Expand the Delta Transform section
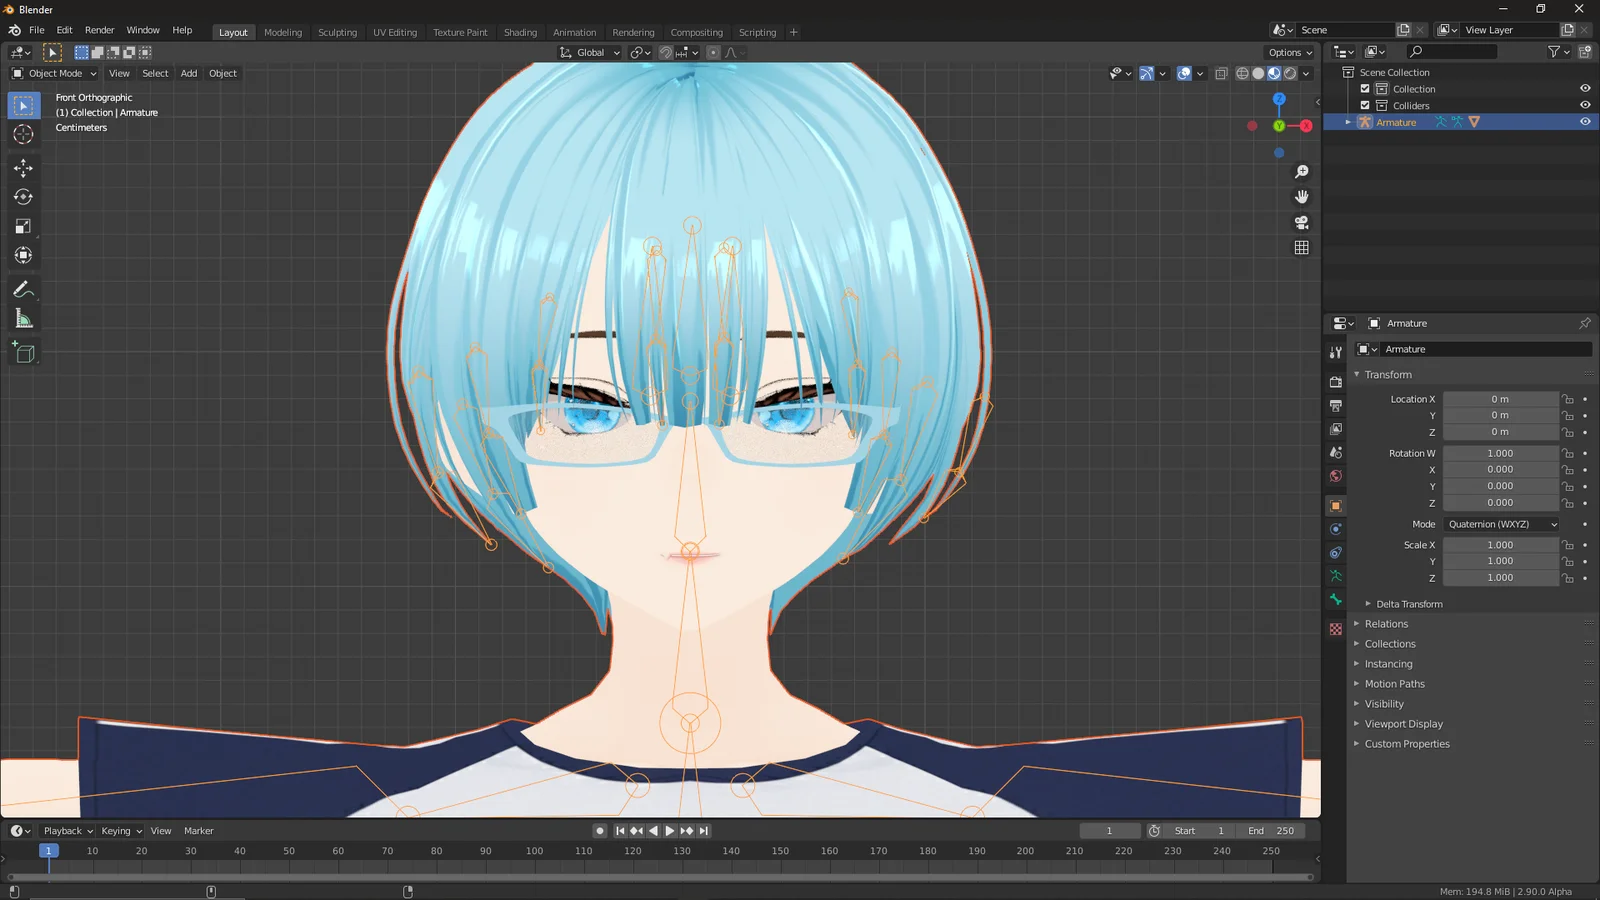Image resolution: width=1600 pixels, height=900 pixels. pos(1407,603)
